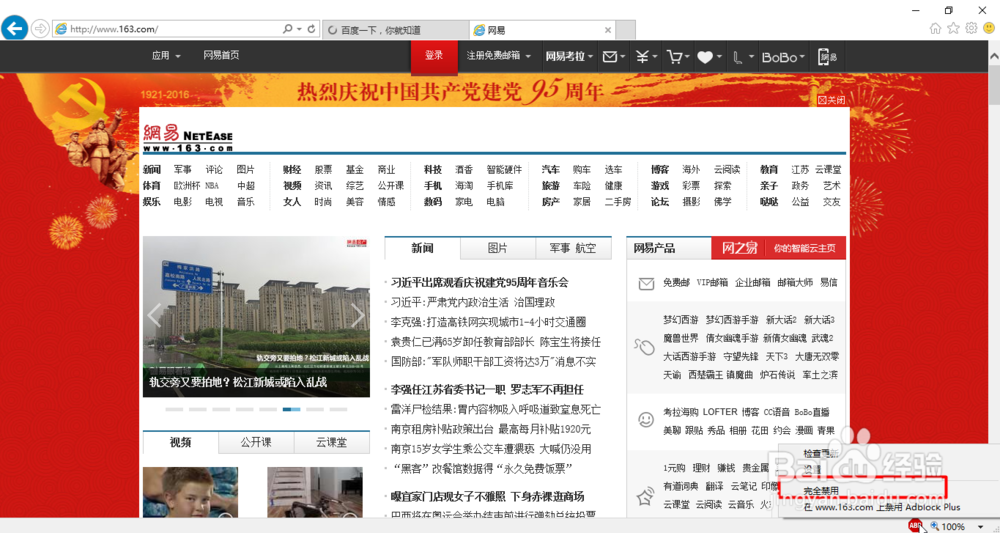This screenshot has height=533, width=1000.
Task: Open the yen finance icon in the top bar
Action: (x=642, y=57)
